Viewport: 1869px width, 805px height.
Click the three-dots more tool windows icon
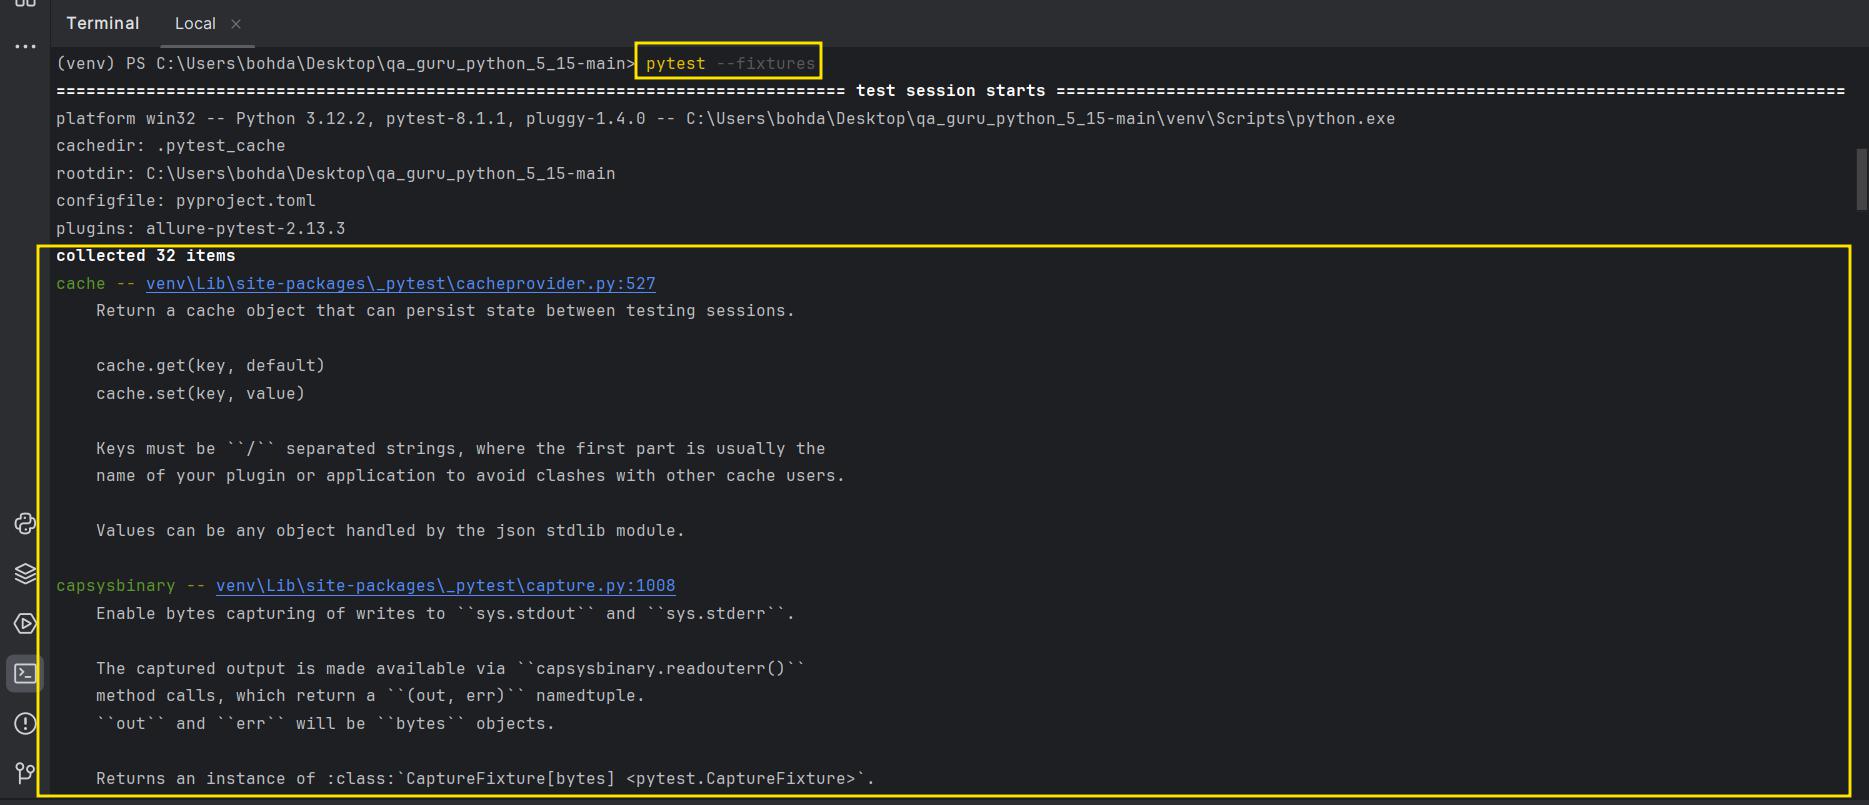click(25, 46)
